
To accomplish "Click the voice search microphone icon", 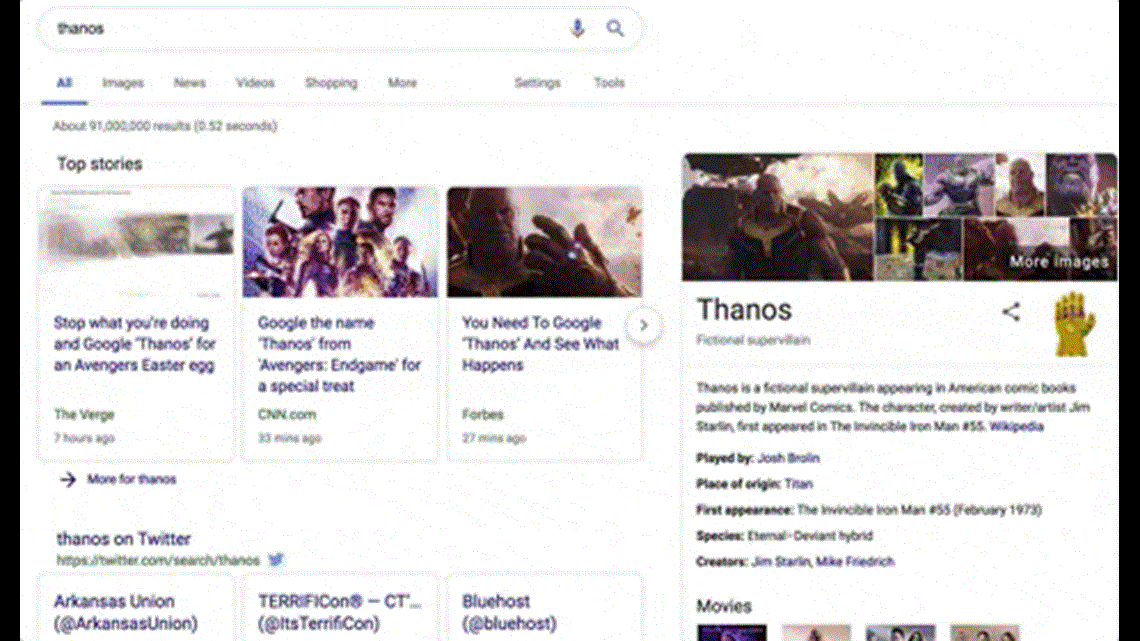I will tap(577, 28).
